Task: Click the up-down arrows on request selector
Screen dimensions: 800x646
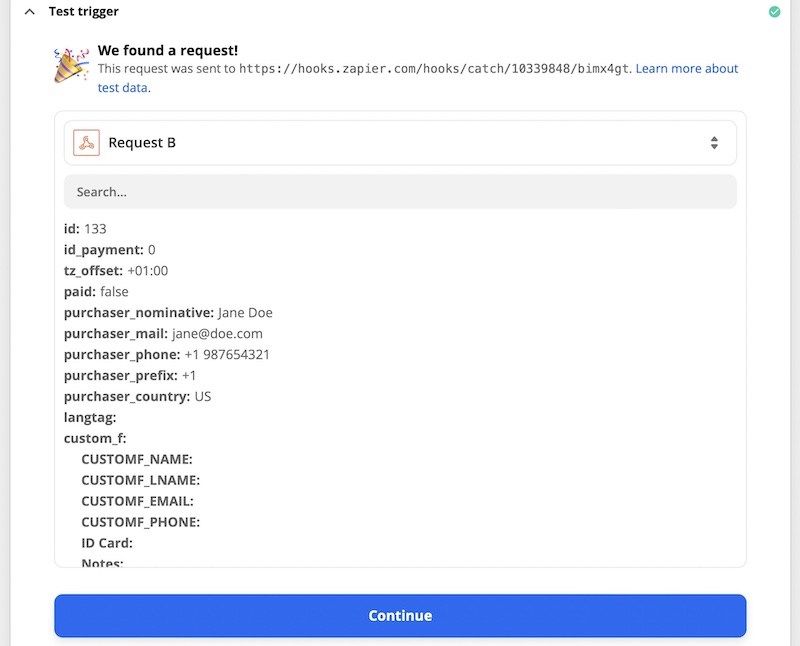Action: pyautogui.click(x=714, y=142)
